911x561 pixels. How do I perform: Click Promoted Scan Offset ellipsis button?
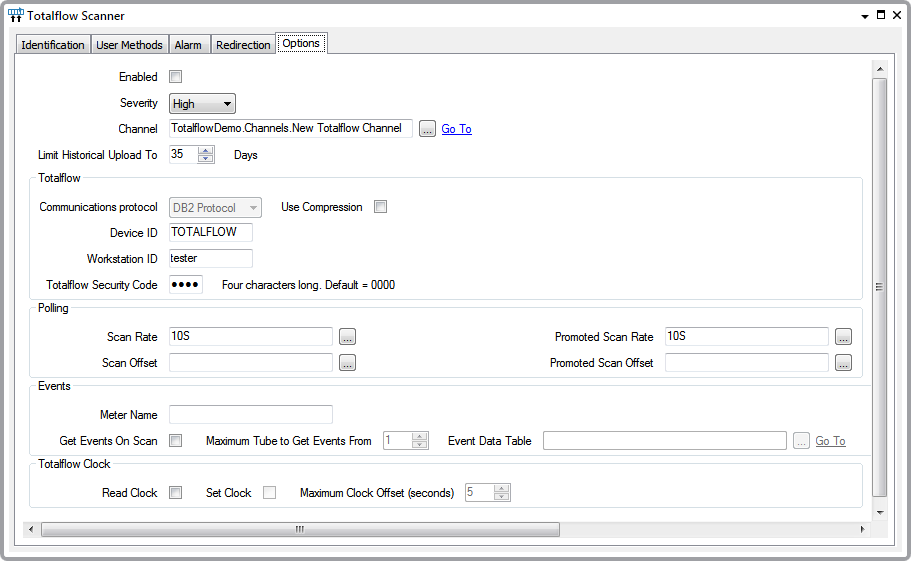point(843,363)
